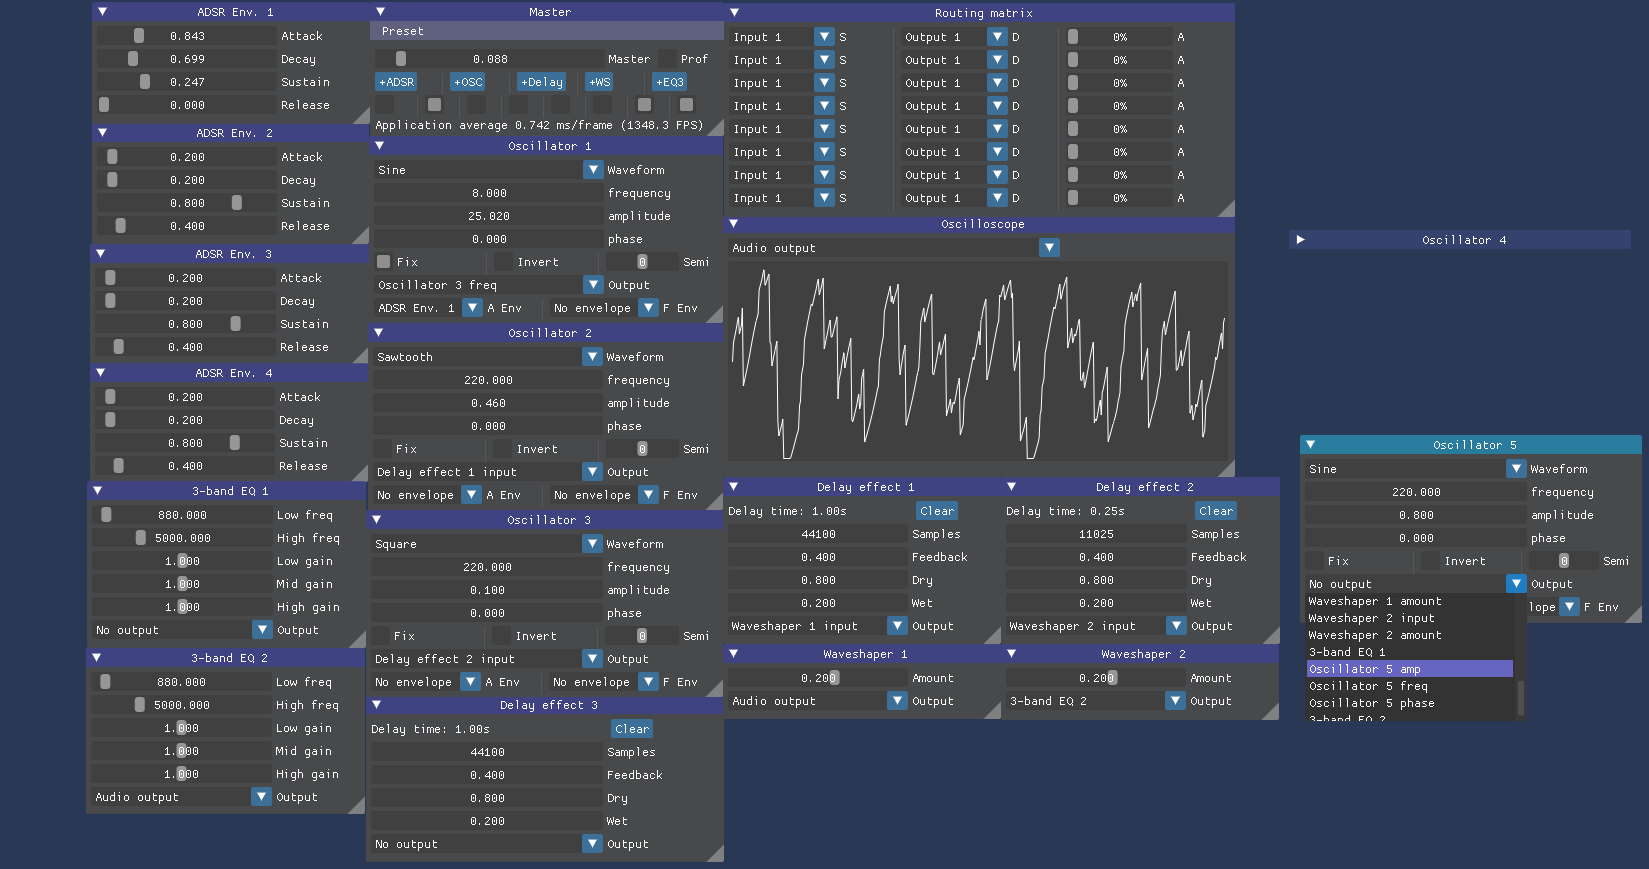Collapse the ADSR Env. 1 panel triangle
This screenshot has height=869, width=1649.
tap(102, 12)
